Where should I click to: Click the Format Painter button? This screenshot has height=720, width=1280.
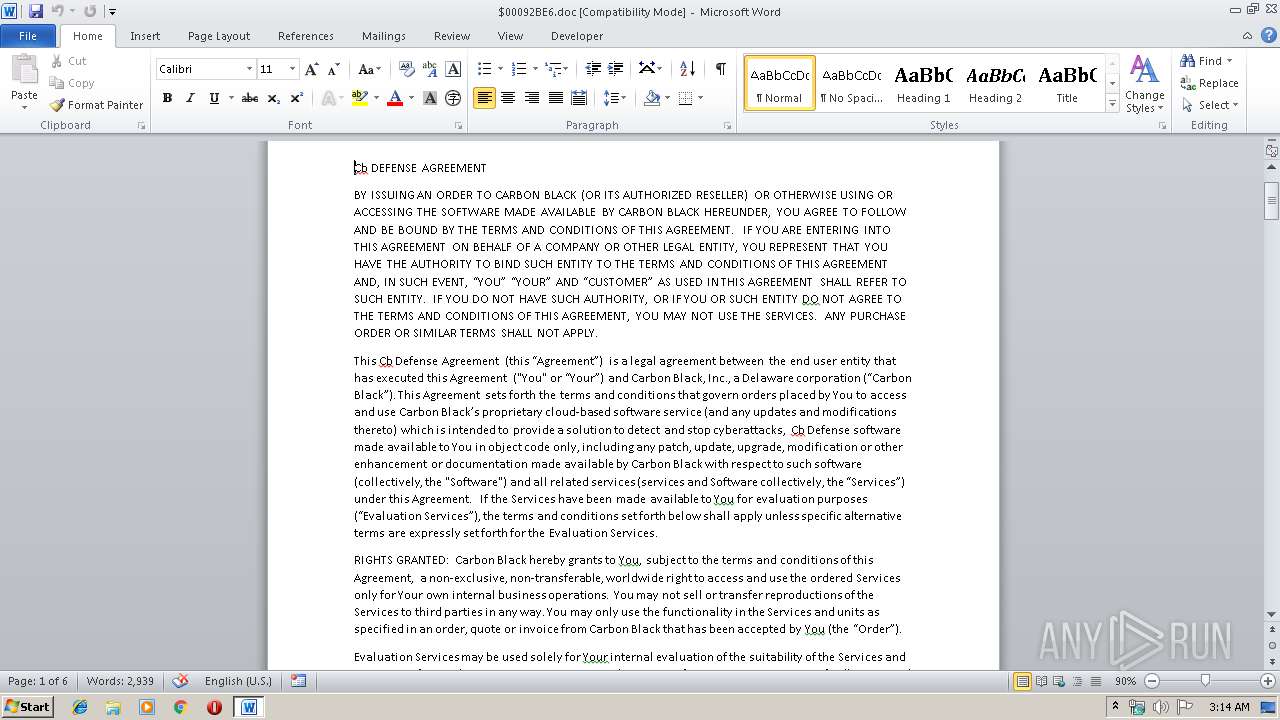click(x=96, y=105)
